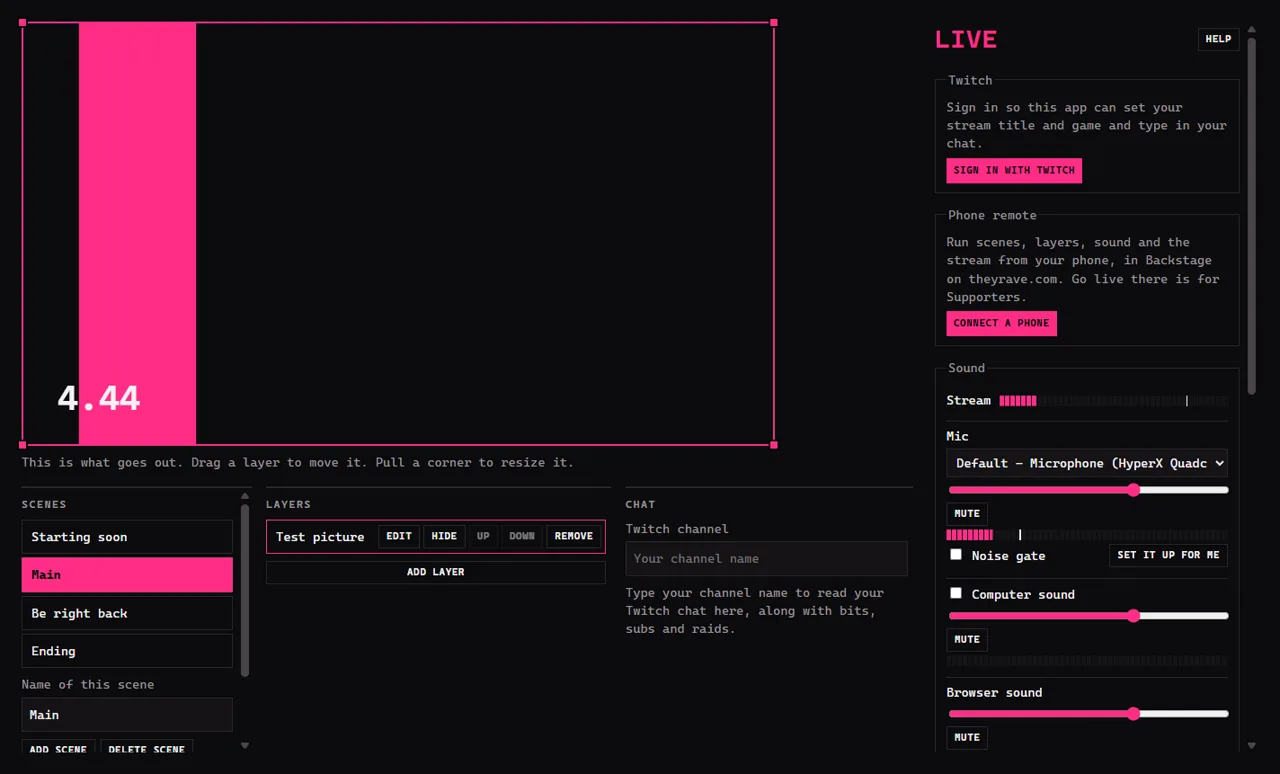Viewport: 1280px width, 774px height.
Task: Open the HELP panel
Action: pos(1218,39)
